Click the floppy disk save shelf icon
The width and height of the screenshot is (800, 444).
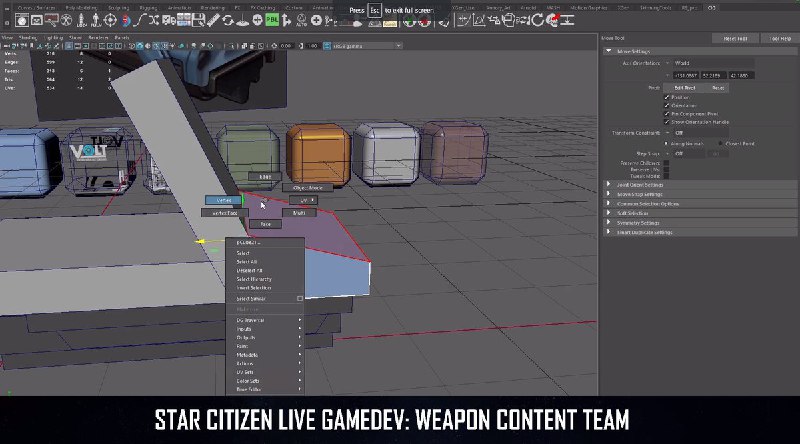tap(198, 20)
